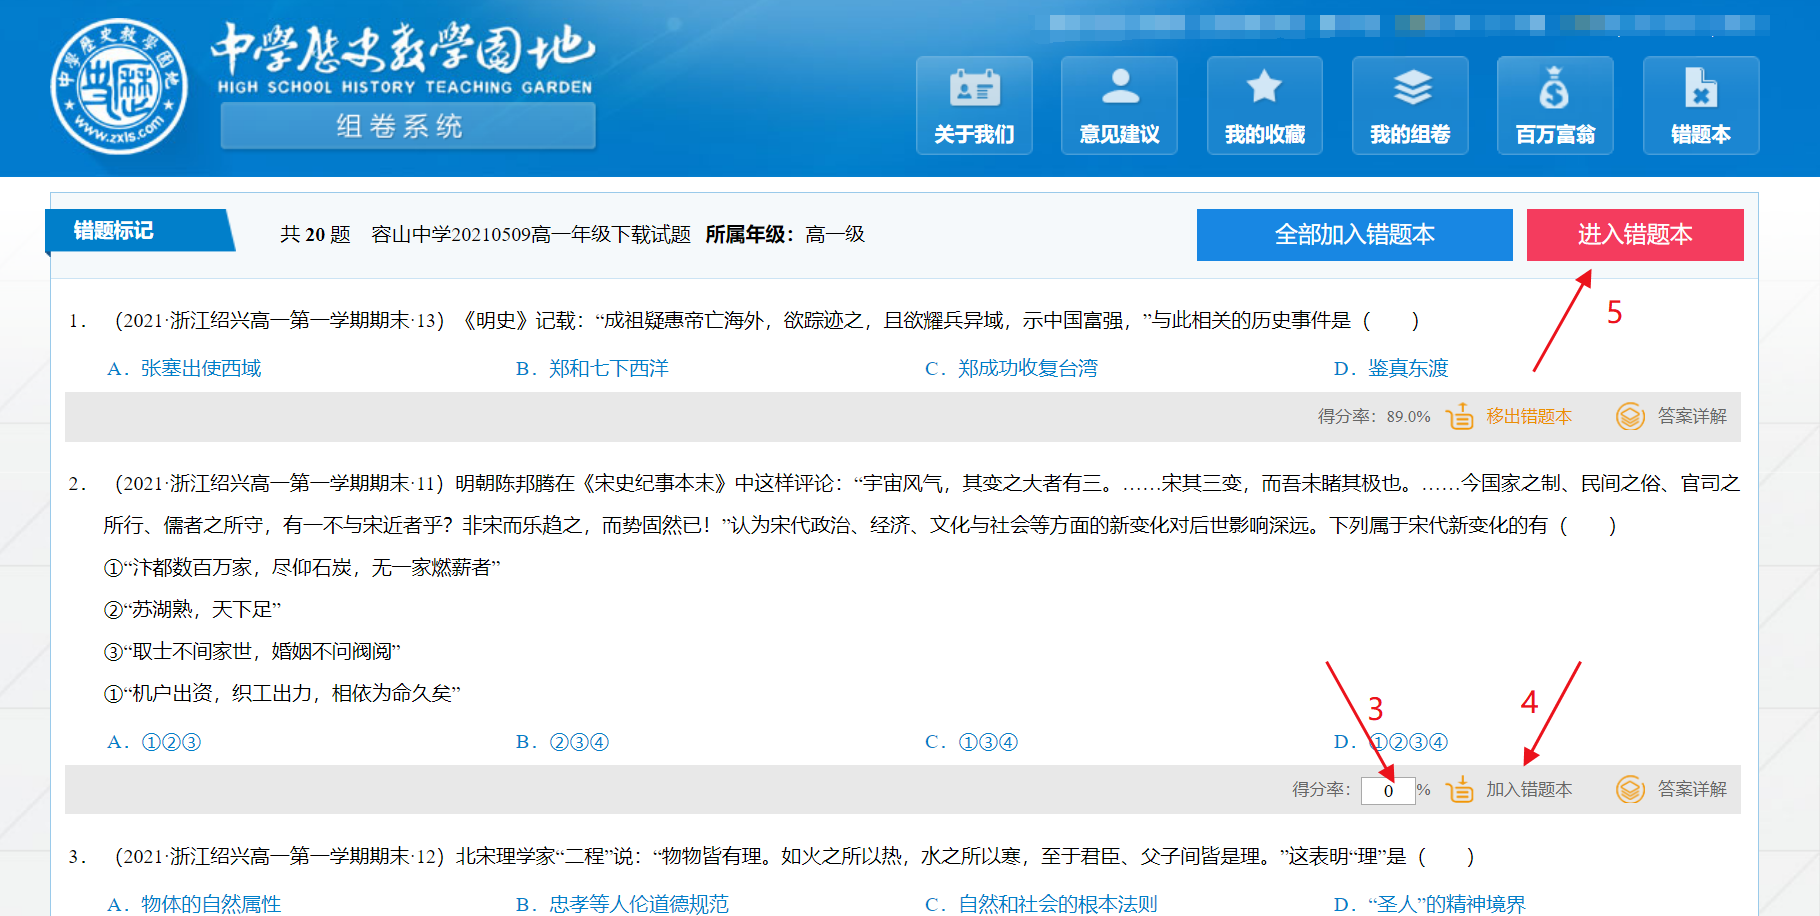Click 答案详解 icon for question 1

[1630, 416]
